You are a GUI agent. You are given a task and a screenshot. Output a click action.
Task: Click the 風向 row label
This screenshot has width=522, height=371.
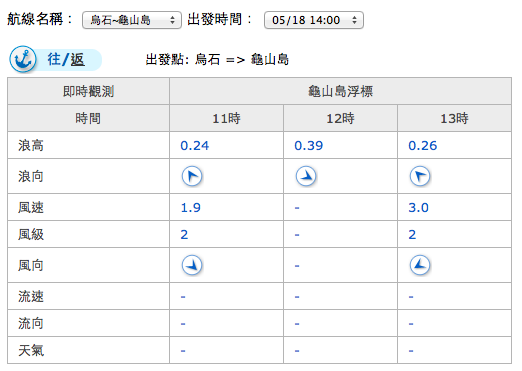click(x=31, y=266)
